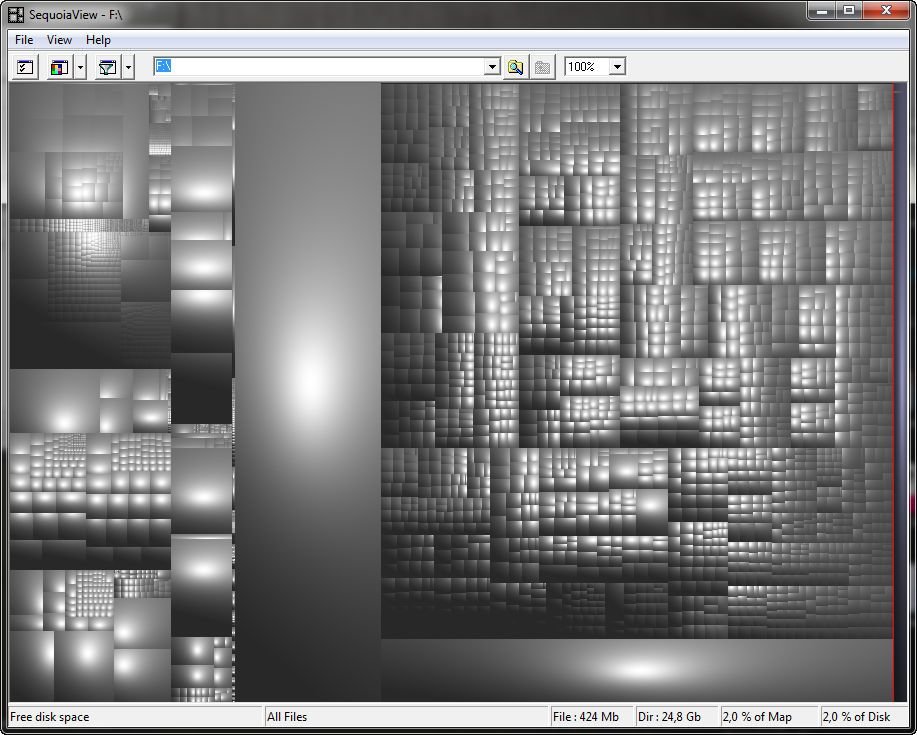The width and height of the screenshot is (917, 735).
Task: Close the SequoiaView window
Action: [x=886, y=10]
